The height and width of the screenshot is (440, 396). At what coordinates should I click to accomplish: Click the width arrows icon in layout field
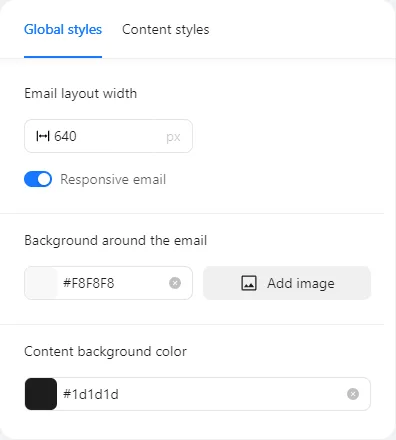pos(43,136)
